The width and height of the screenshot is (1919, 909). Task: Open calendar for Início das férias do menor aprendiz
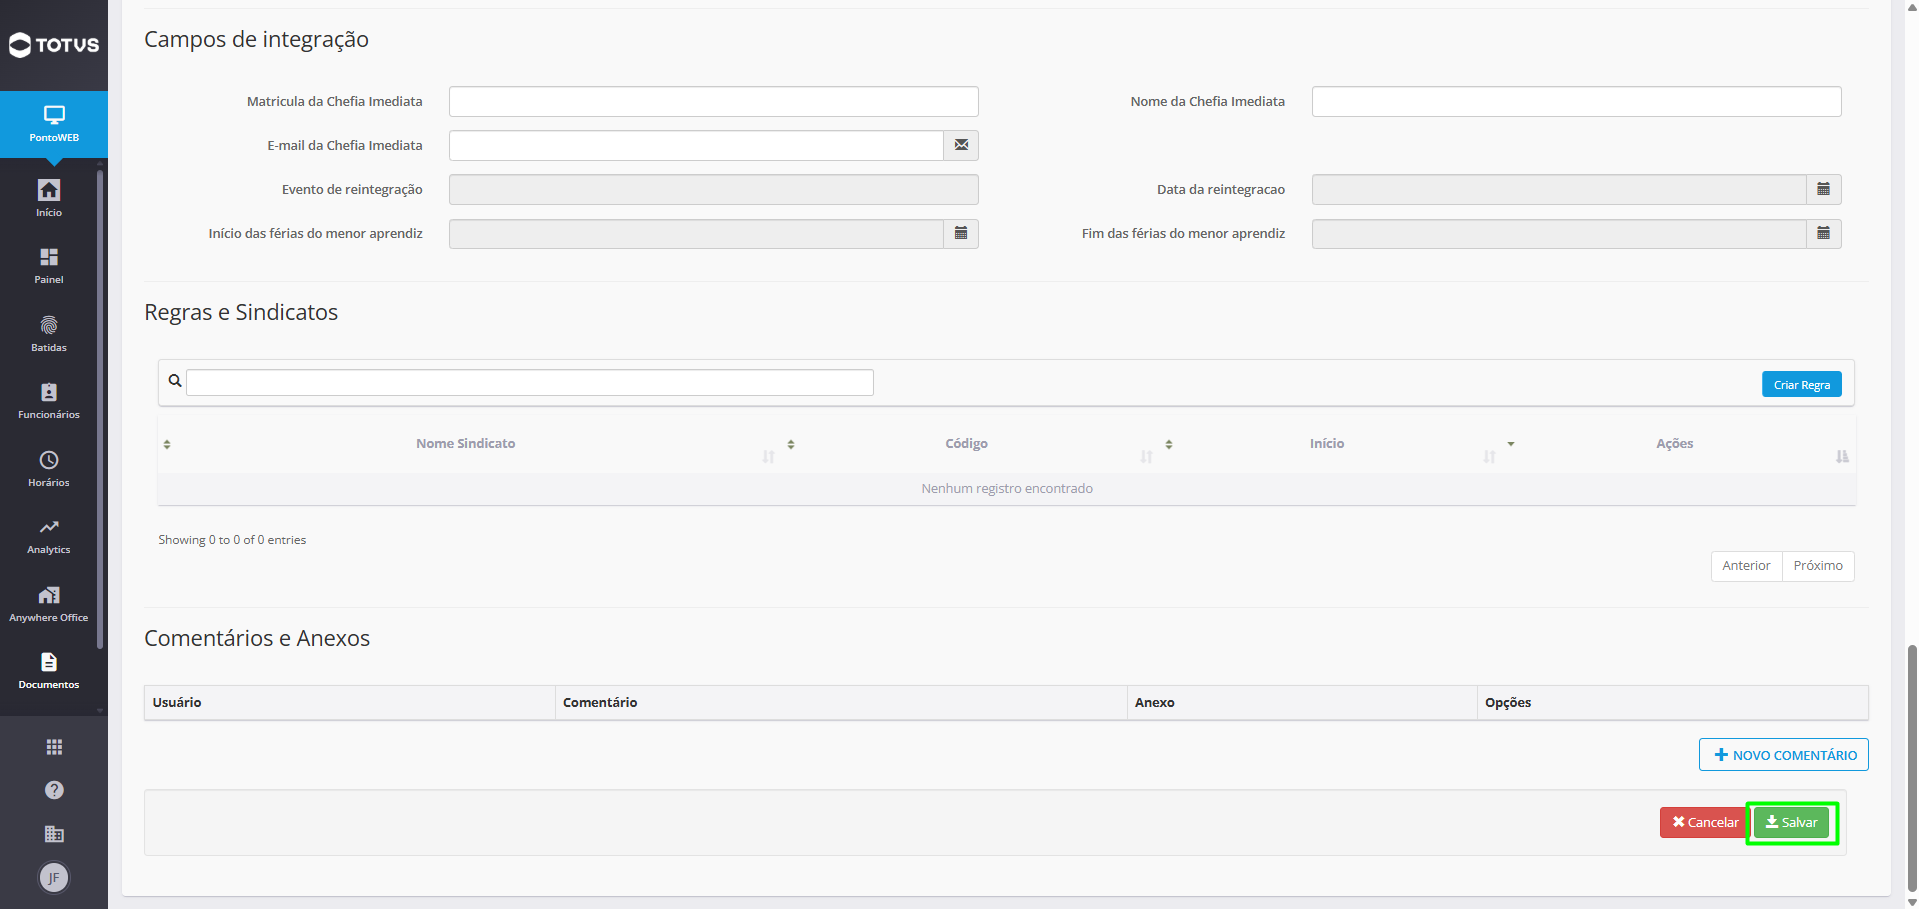tap(961, 233)
